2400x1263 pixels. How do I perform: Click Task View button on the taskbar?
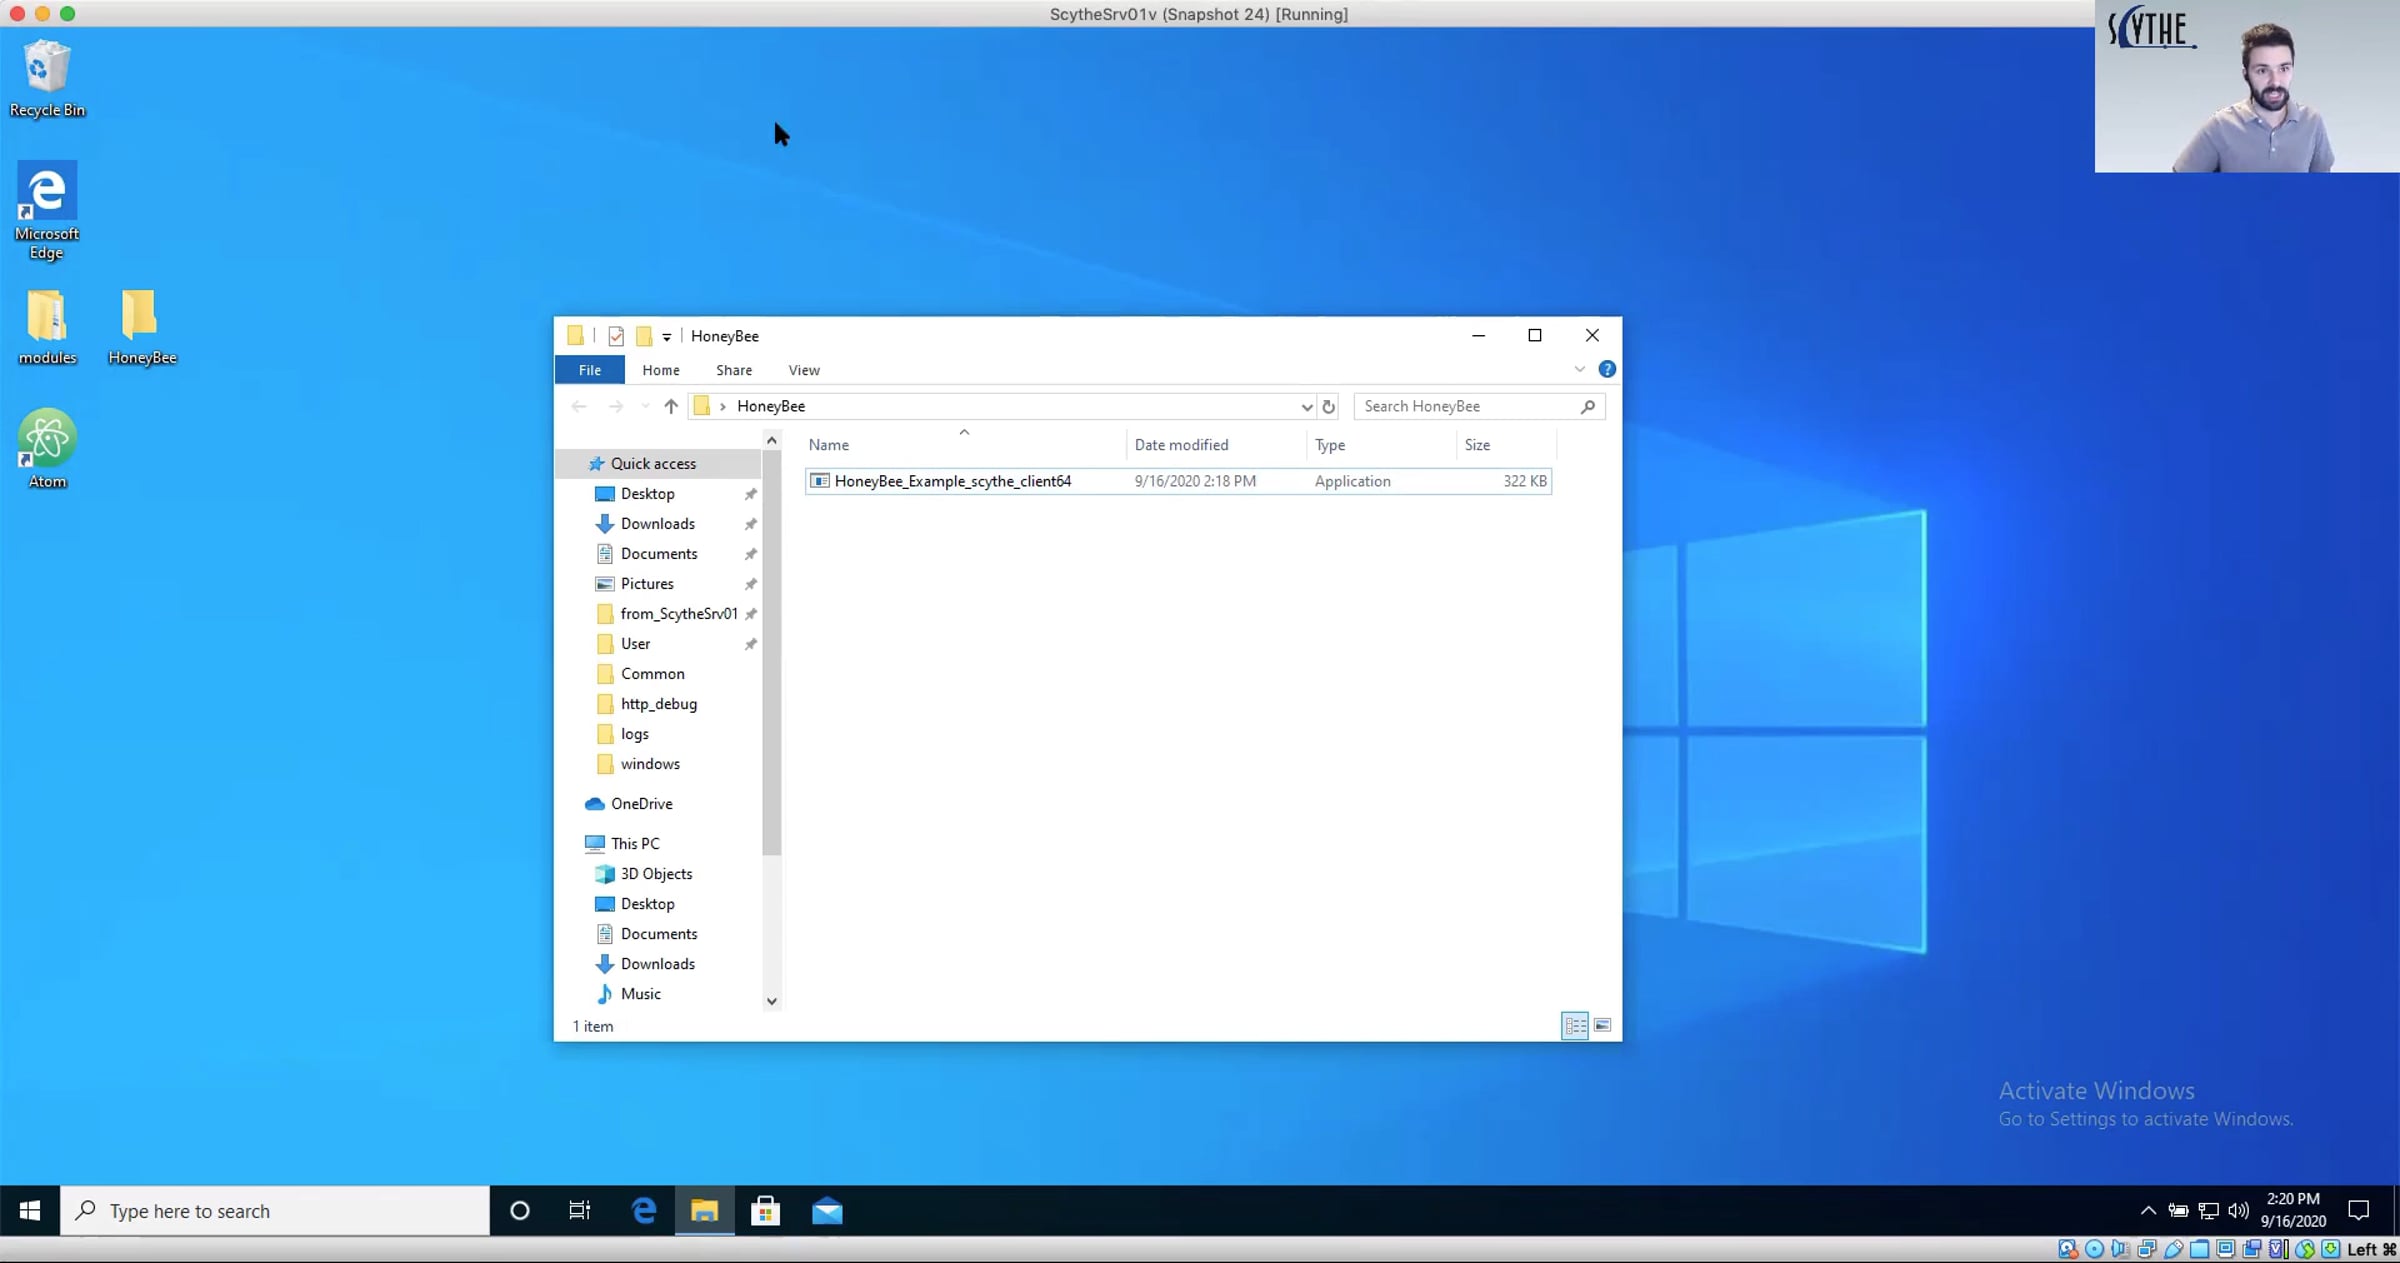point(580,1211)
